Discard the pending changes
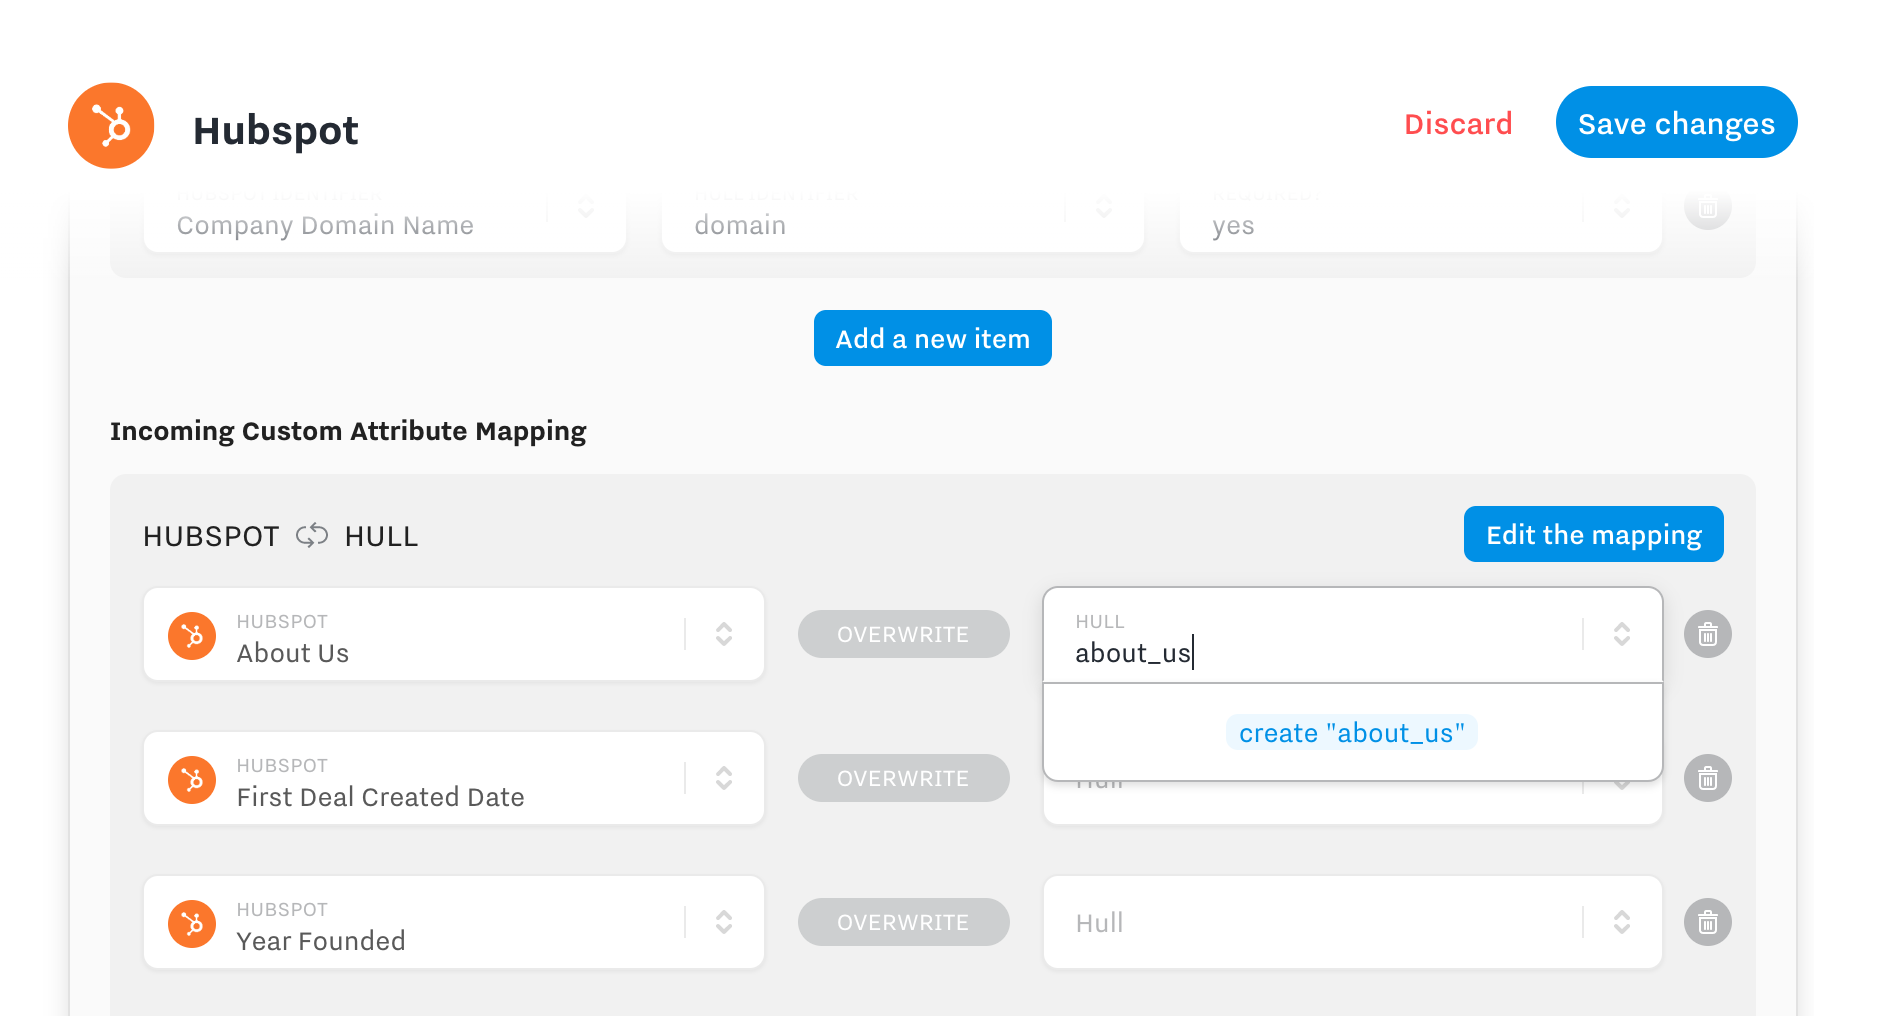The height and width of the screenshot is (1016, 1882). coord(1458,124)
